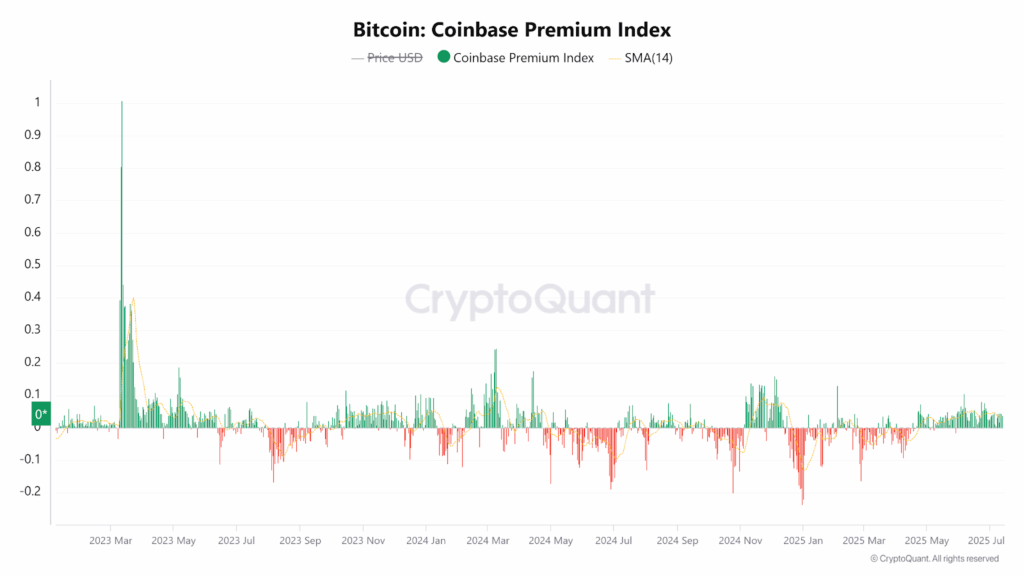Click the CryptoQuant watermark logo
The width and height of the screenshot is (1024, 576).
[x=530, y=298]
